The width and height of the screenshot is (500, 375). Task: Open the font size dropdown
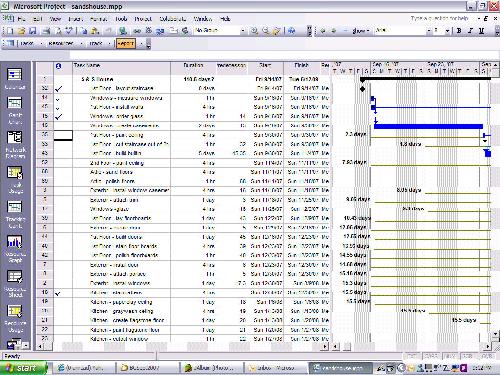point(447,31)
